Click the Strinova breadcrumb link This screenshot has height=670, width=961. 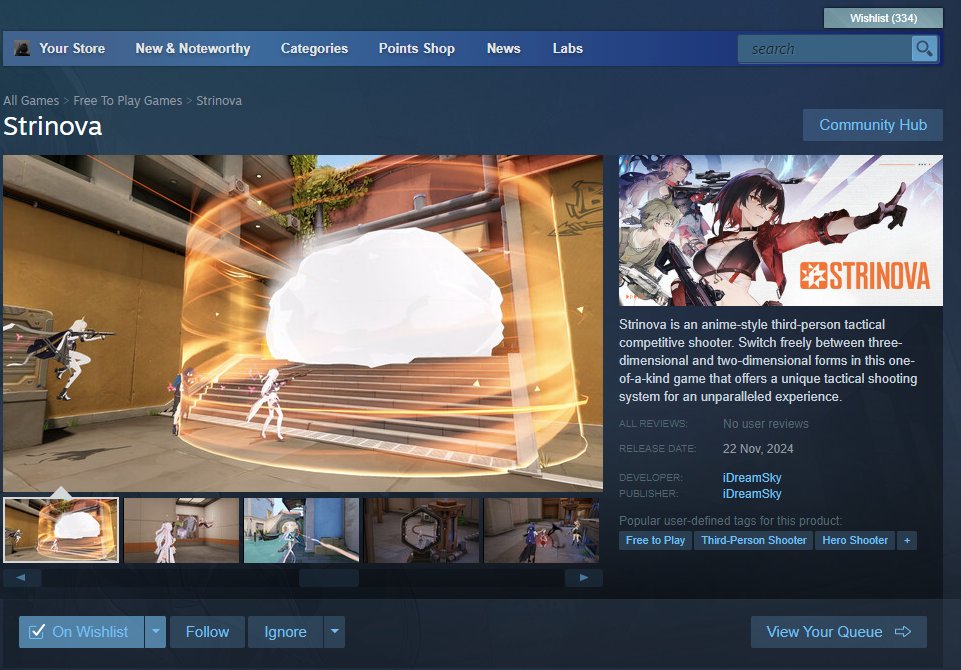(219, 101)
